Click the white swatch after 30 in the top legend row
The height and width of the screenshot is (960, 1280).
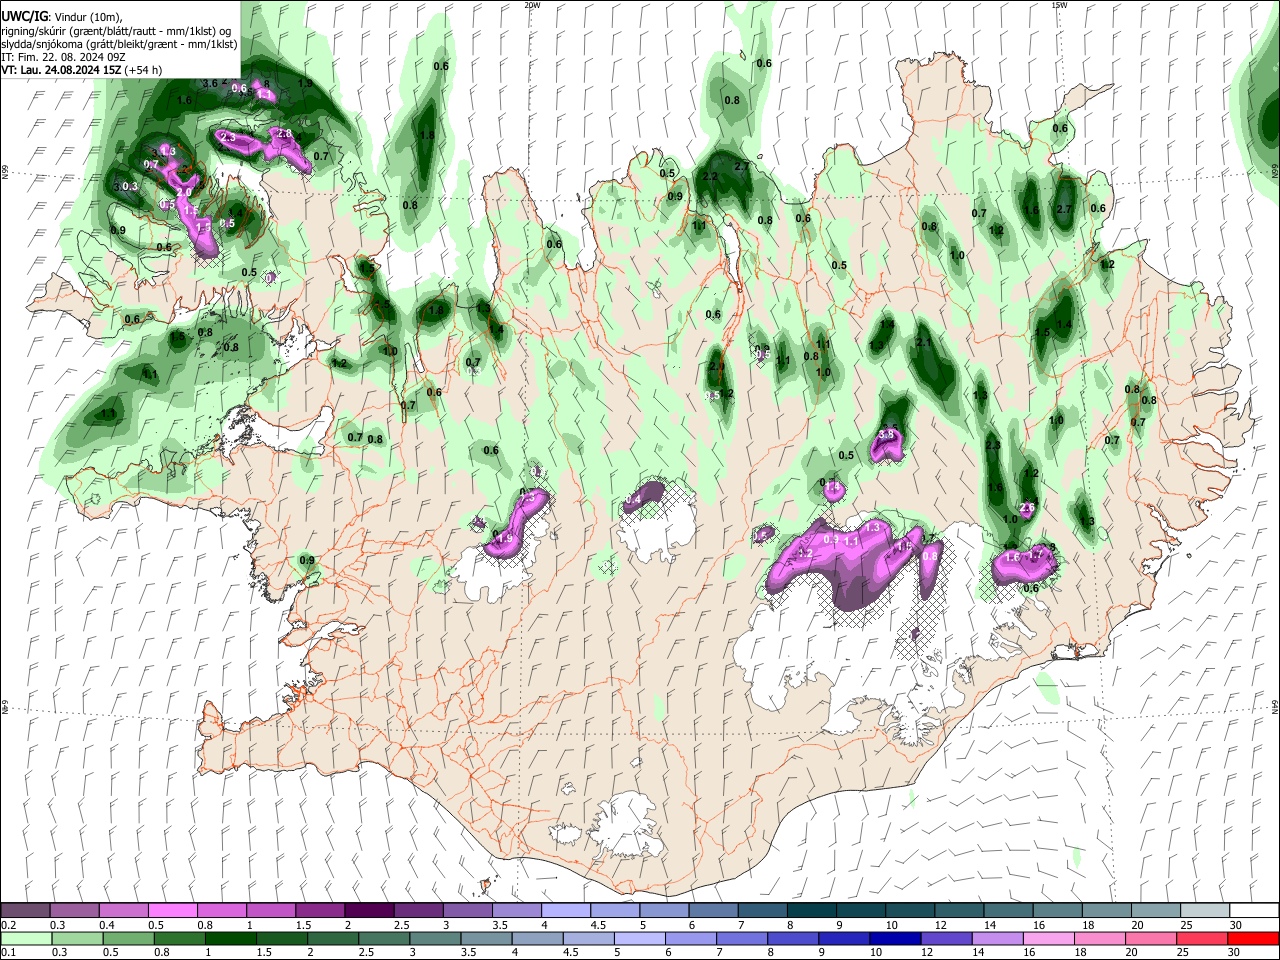1253,911
